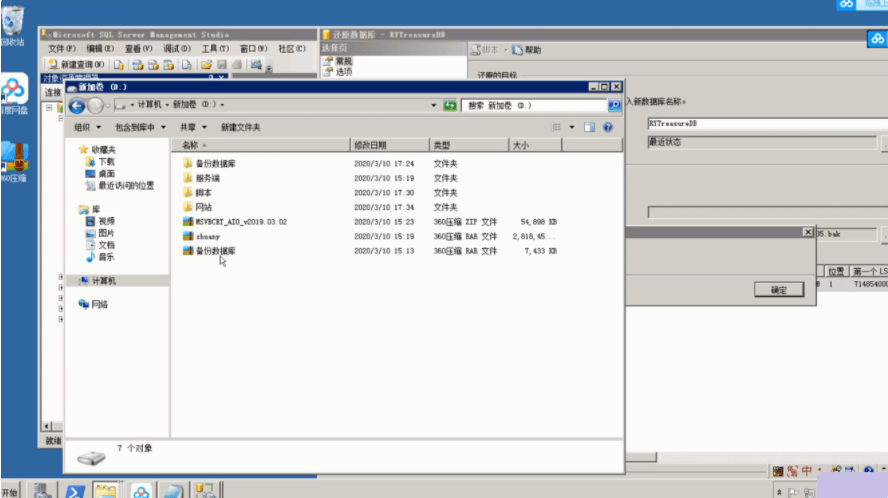Viewport: 888px width, 498px height.
Task: Open the 窗口(W) menu in SSMS
Action: [253, 49]
